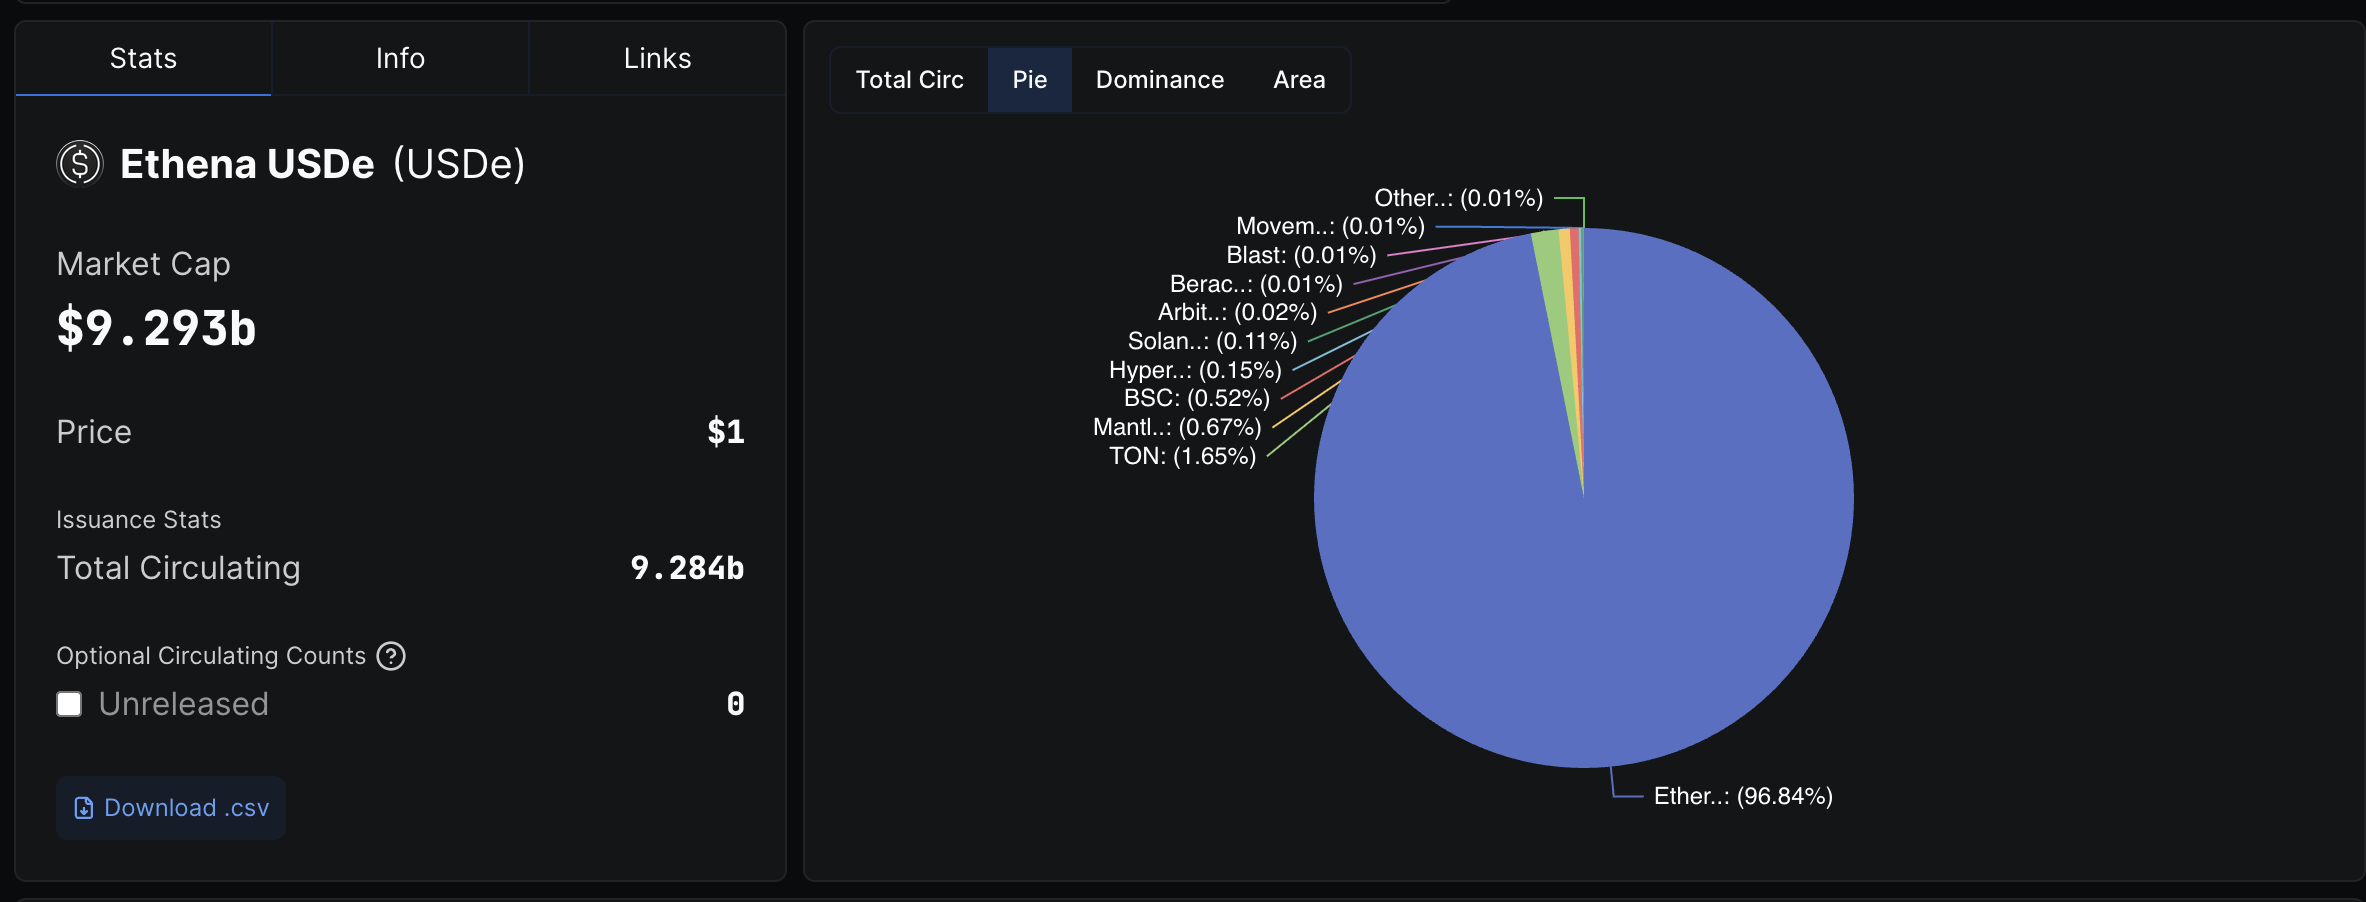Image resolution: width=2366 pixels, height=902 pixels.
Task: Click the Mantl..: (0.67%) chart label
Action: coord(1177,427)
